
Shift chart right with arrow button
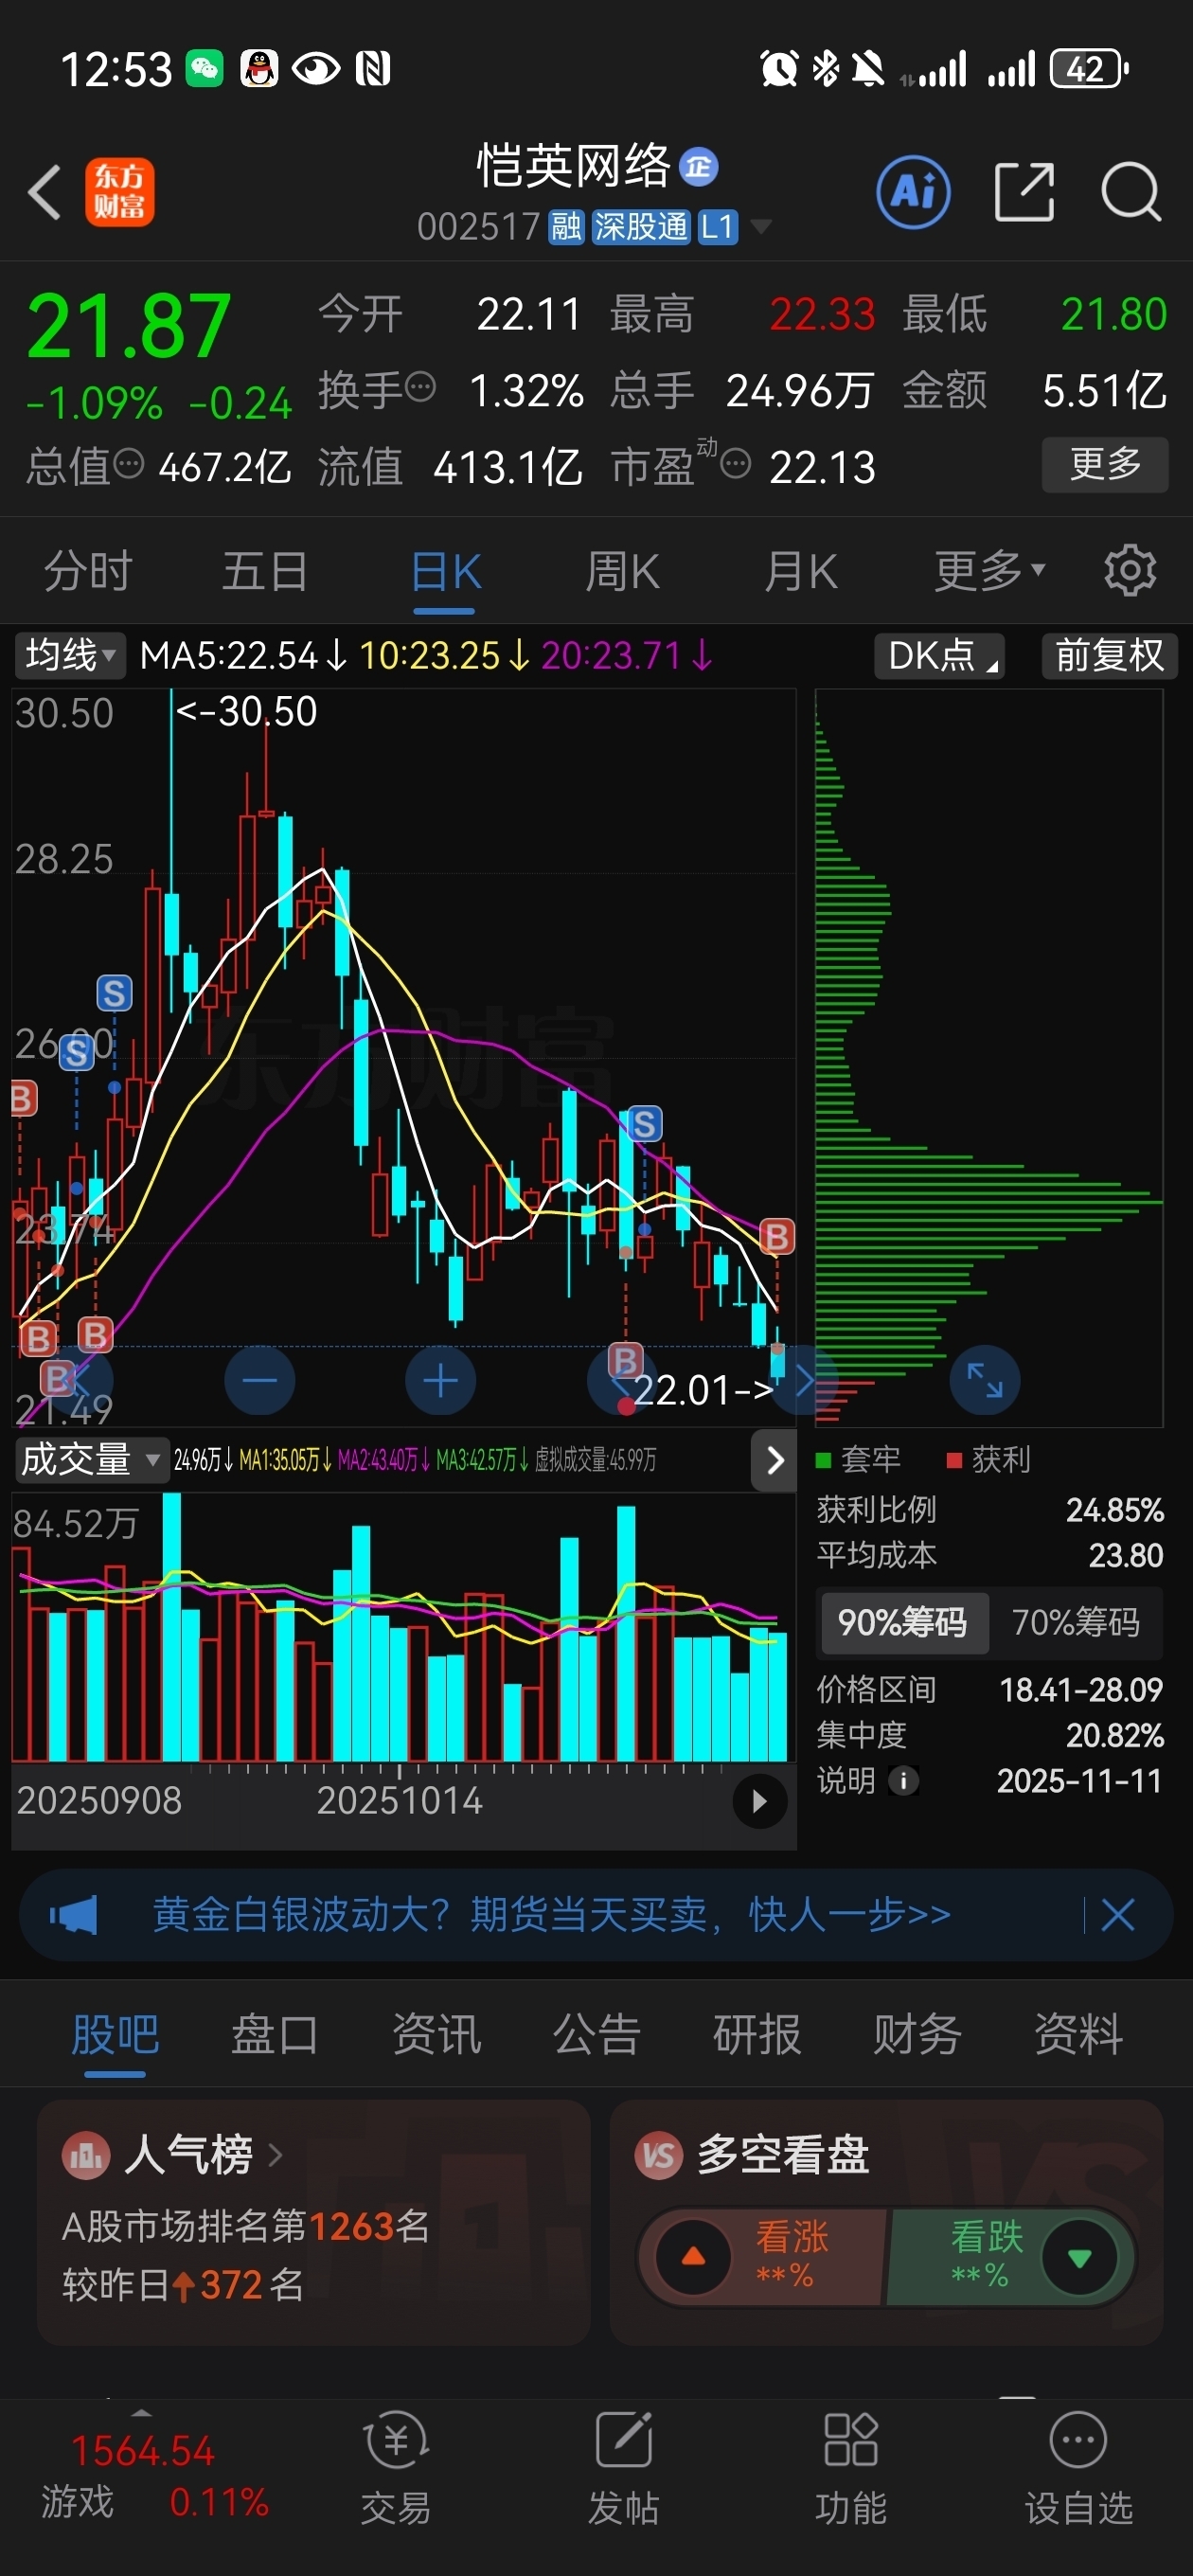coord(803,1381)
